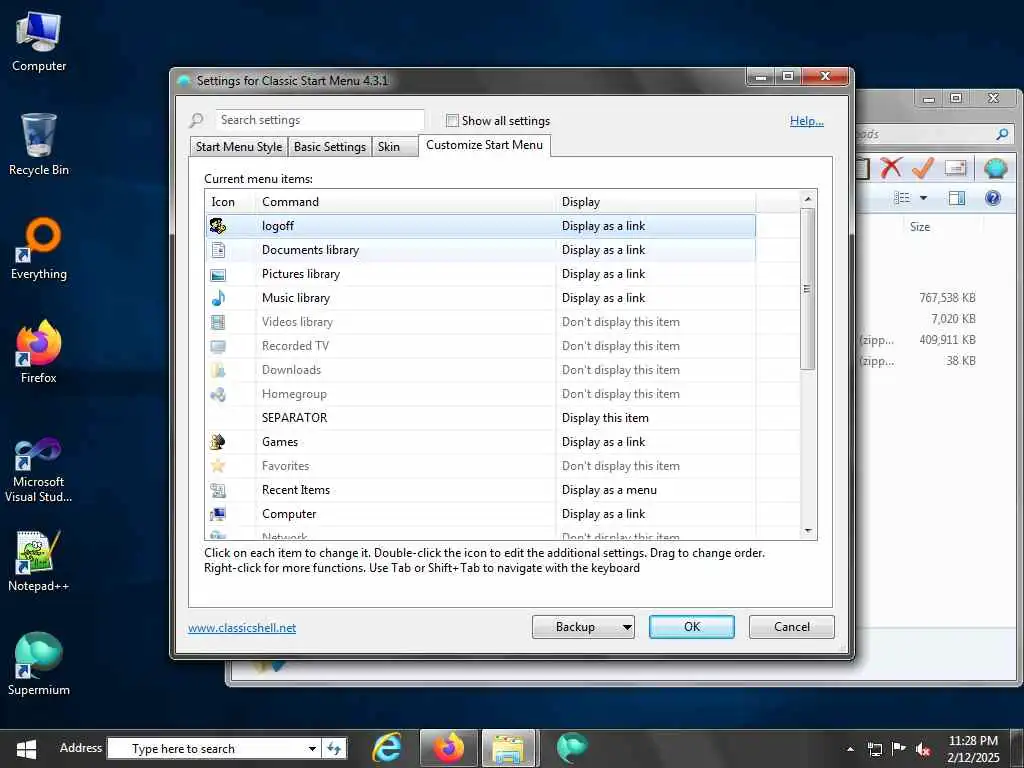This screenshot has width=1024, height=768.
Task: Click Windows Start button
Action: [x=26, y=749]
